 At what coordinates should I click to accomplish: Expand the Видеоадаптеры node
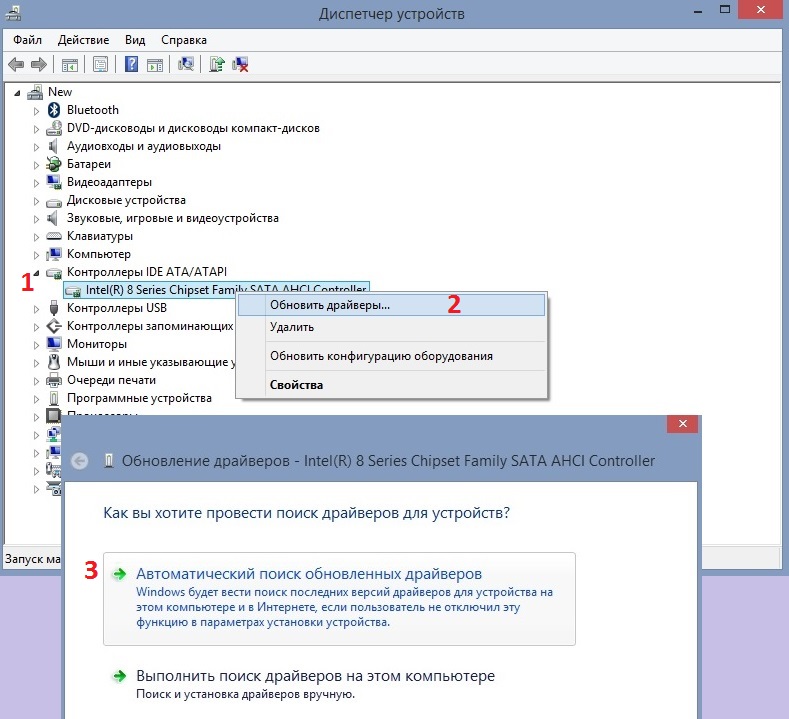(36, 183)
